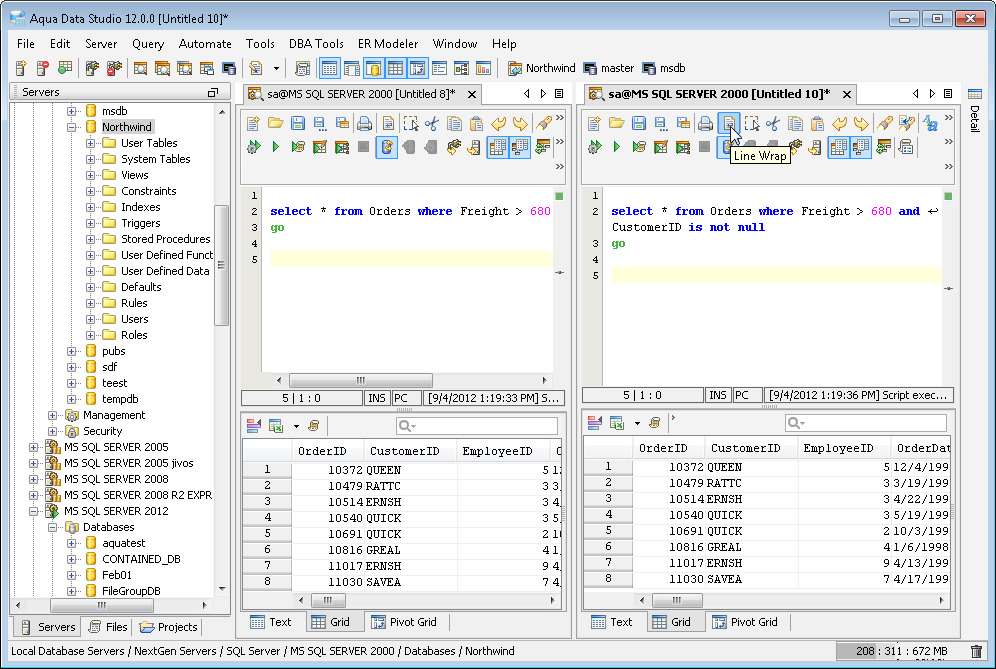Screen dimensions: 996x669
Task: Click Save icon in Untitled 8 editor toolbar
Action: click(x=298, y=123)
